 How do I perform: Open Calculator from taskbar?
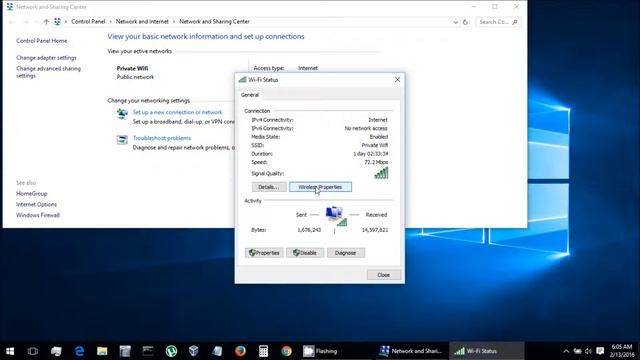click(x=263, y=351)
